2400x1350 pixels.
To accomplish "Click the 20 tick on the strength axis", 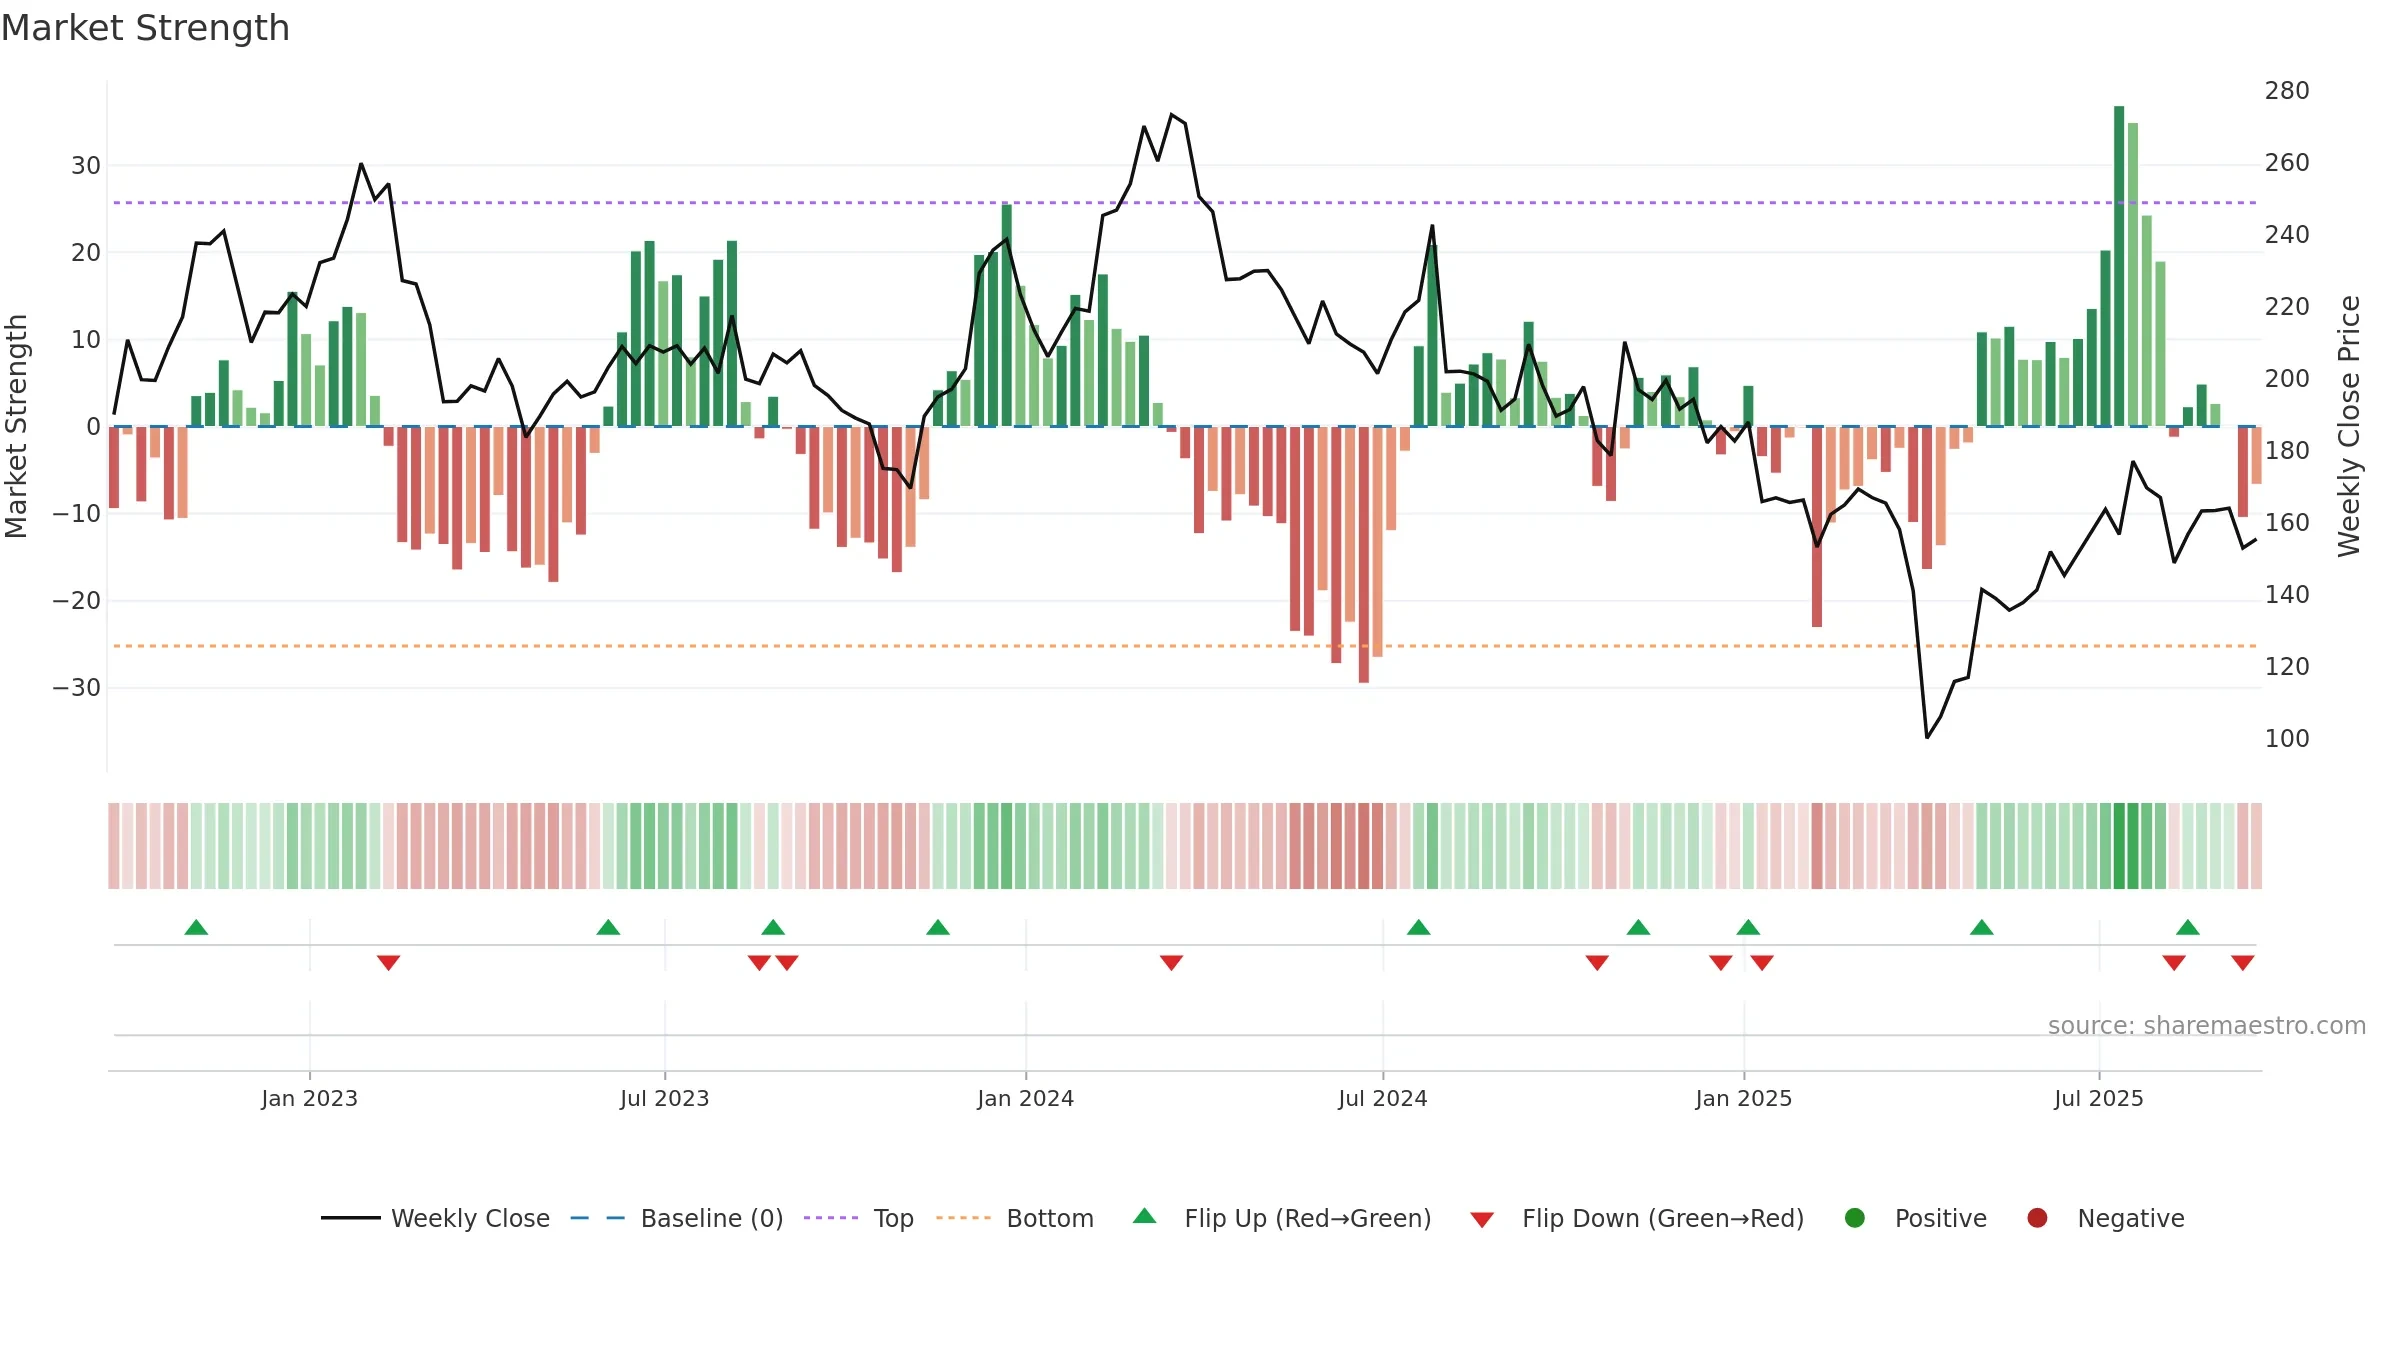I will click(x=86, y=253).
